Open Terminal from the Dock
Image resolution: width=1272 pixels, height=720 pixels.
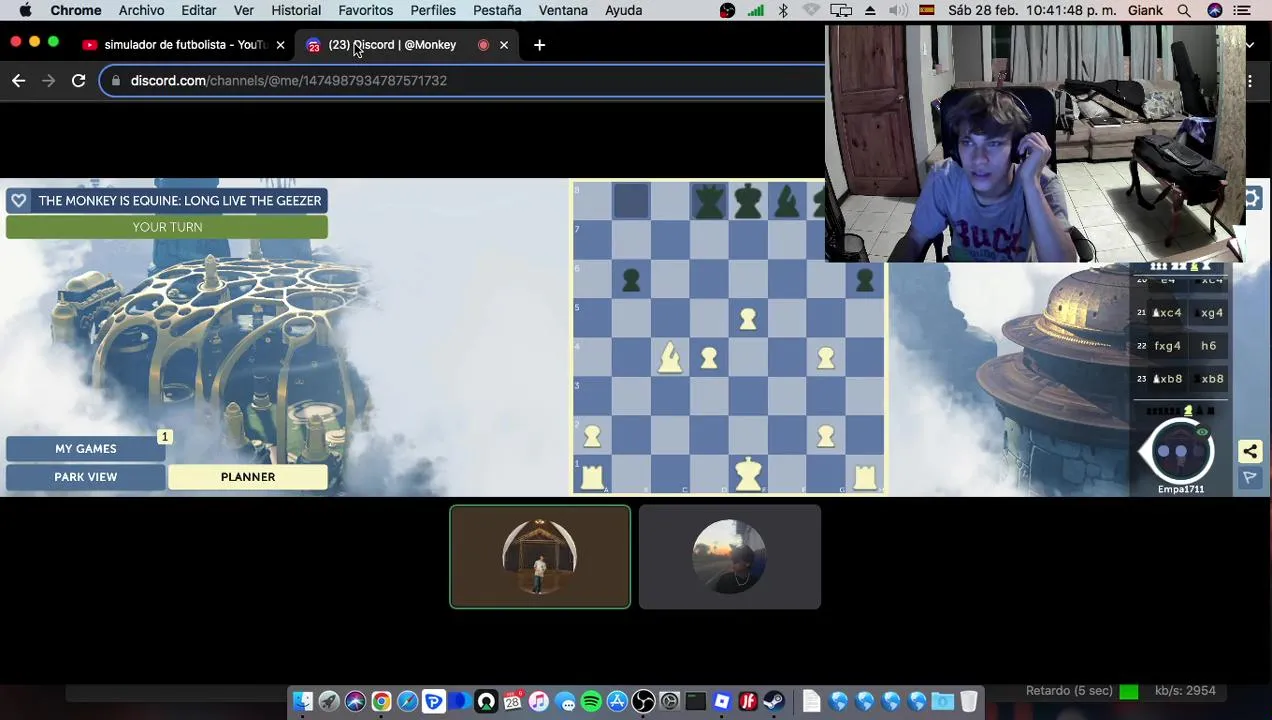[695, 702]
